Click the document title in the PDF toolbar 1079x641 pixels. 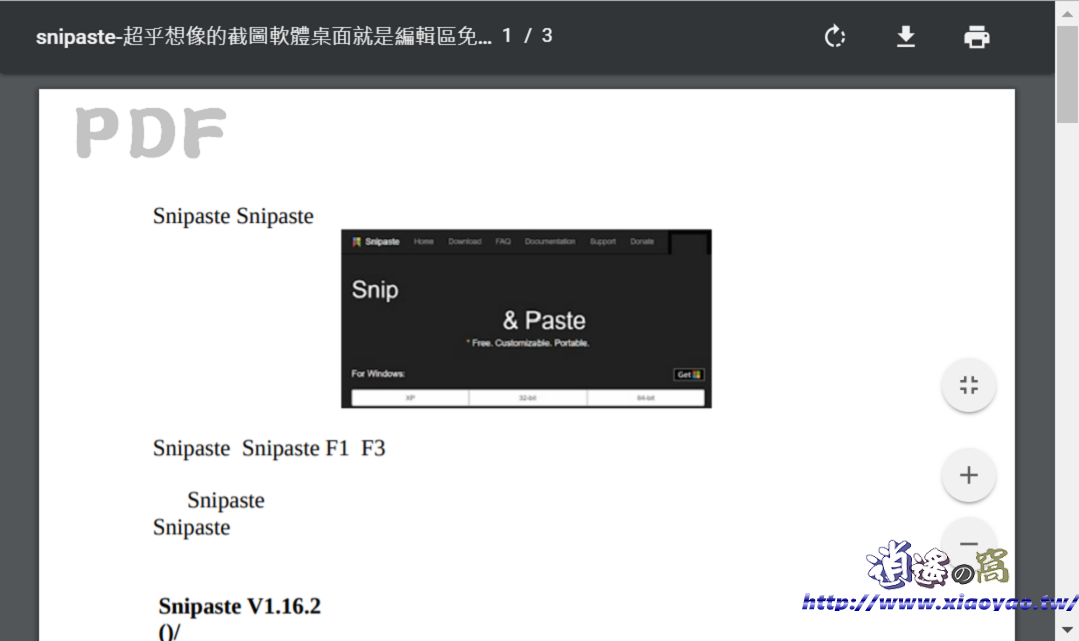pyautogui.click(x=264, y=36)
